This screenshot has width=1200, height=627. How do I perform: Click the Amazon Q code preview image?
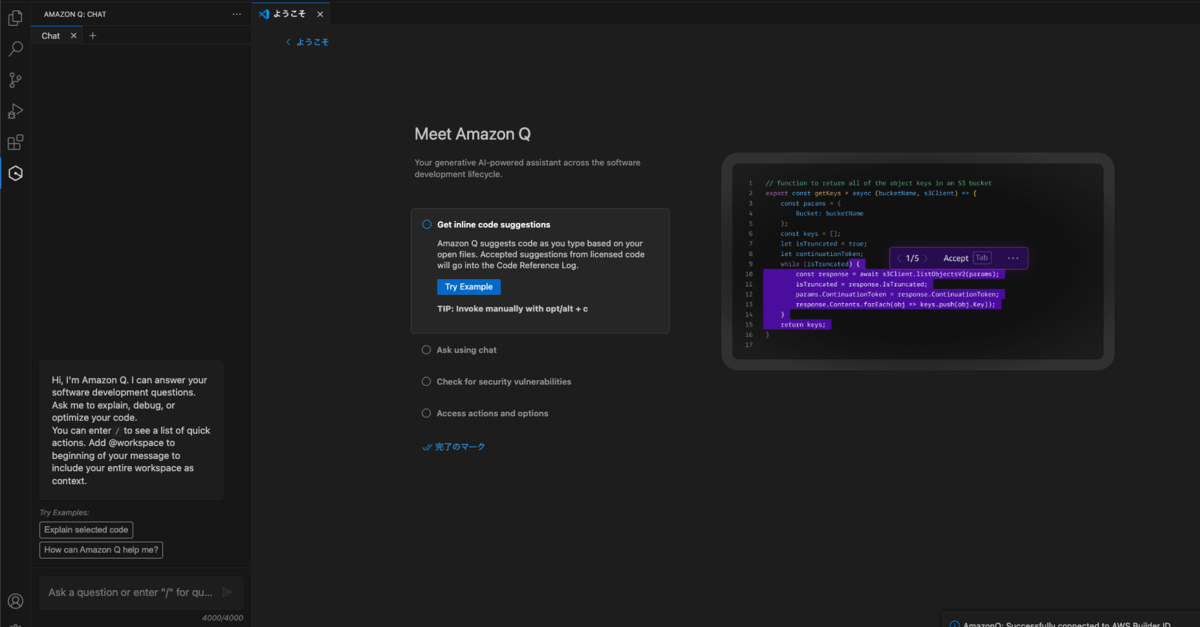click(x=918, y=261)
